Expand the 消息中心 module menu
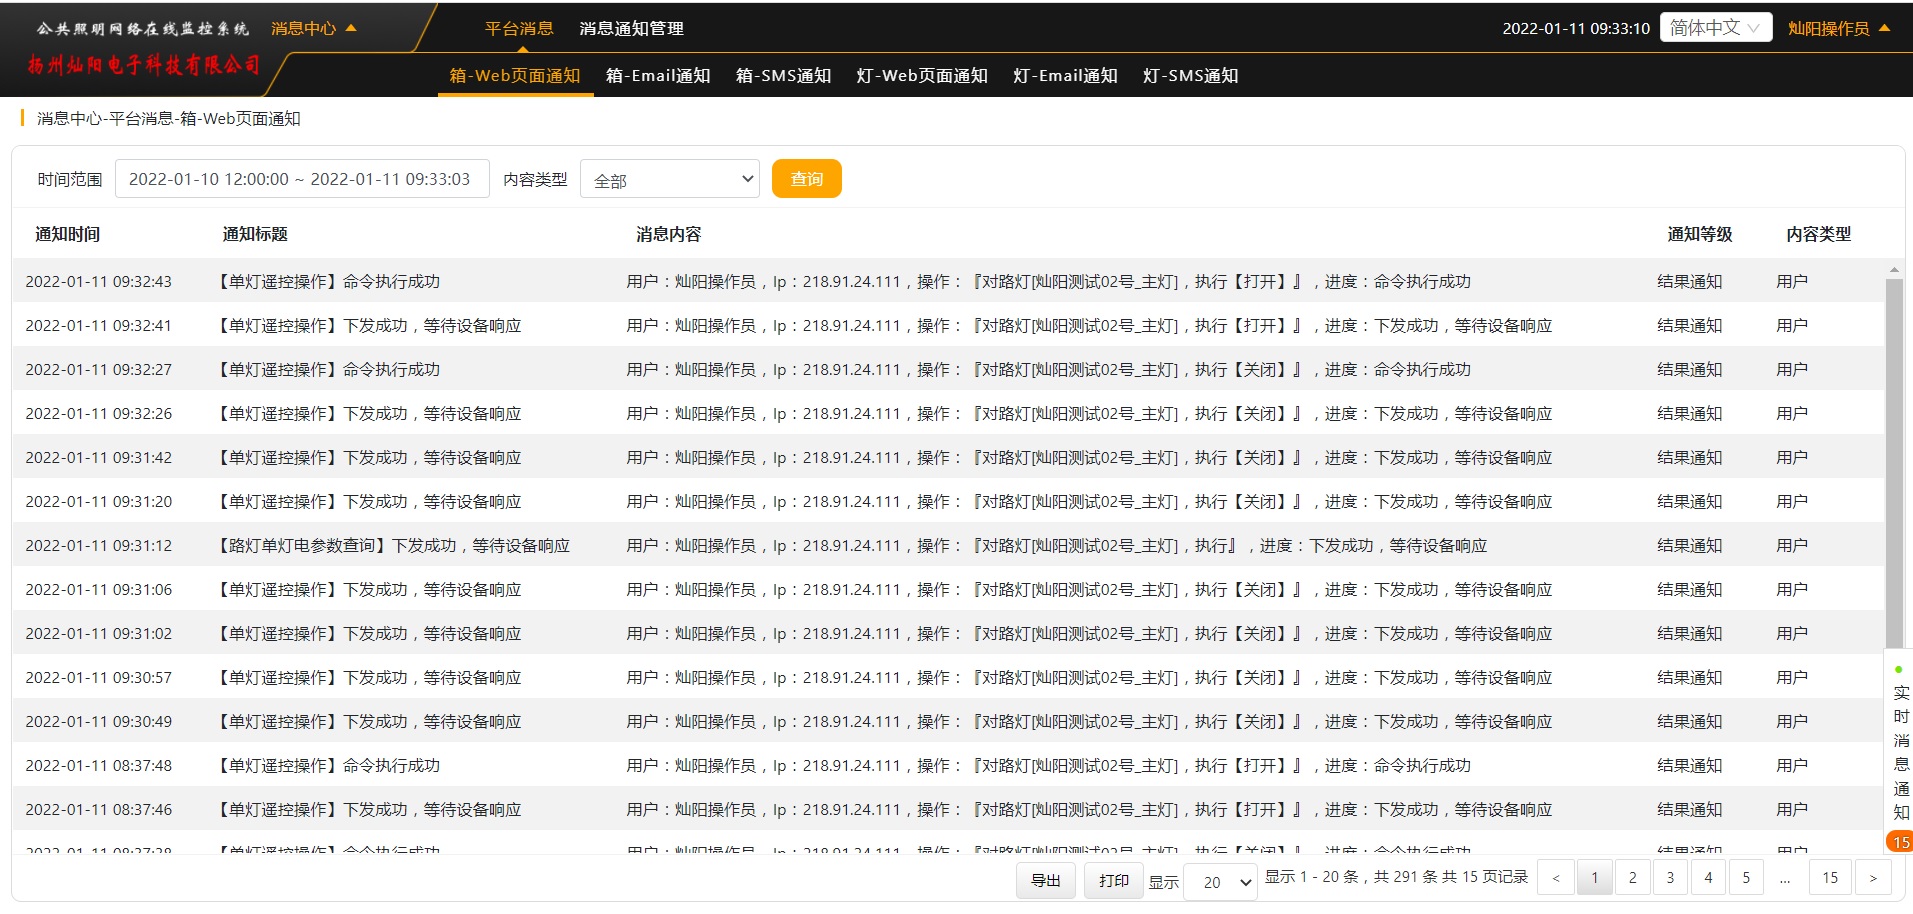 [x=313, y=29]
